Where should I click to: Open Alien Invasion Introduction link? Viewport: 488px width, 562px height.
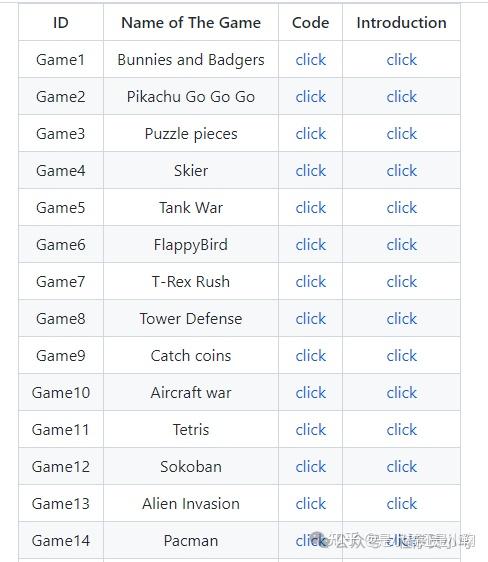coord(401,504)
